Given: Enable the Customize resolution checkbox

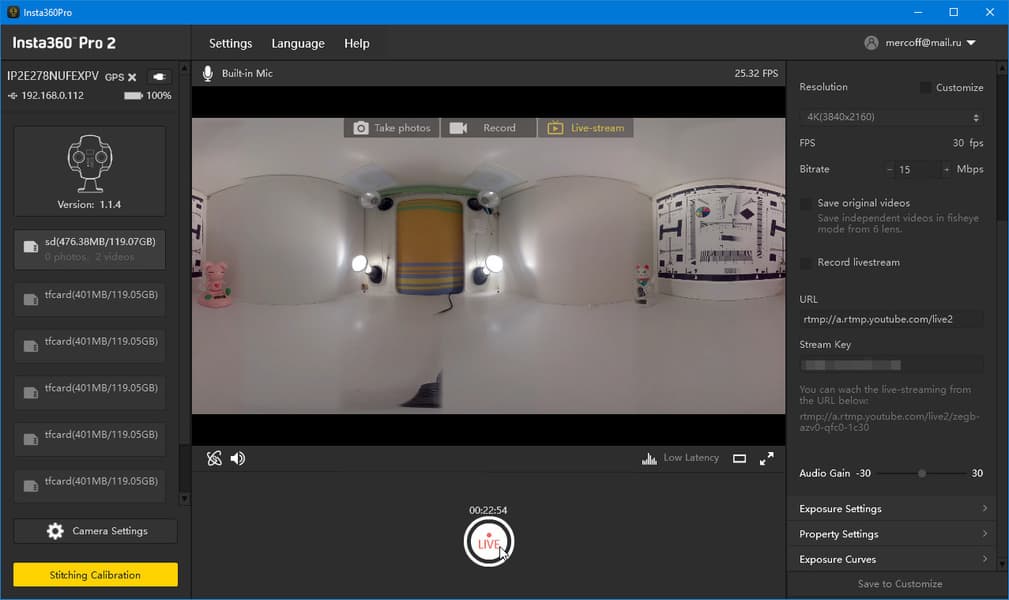Looking at the screenshot, I should pyautogui.click(x=926, y=88).
